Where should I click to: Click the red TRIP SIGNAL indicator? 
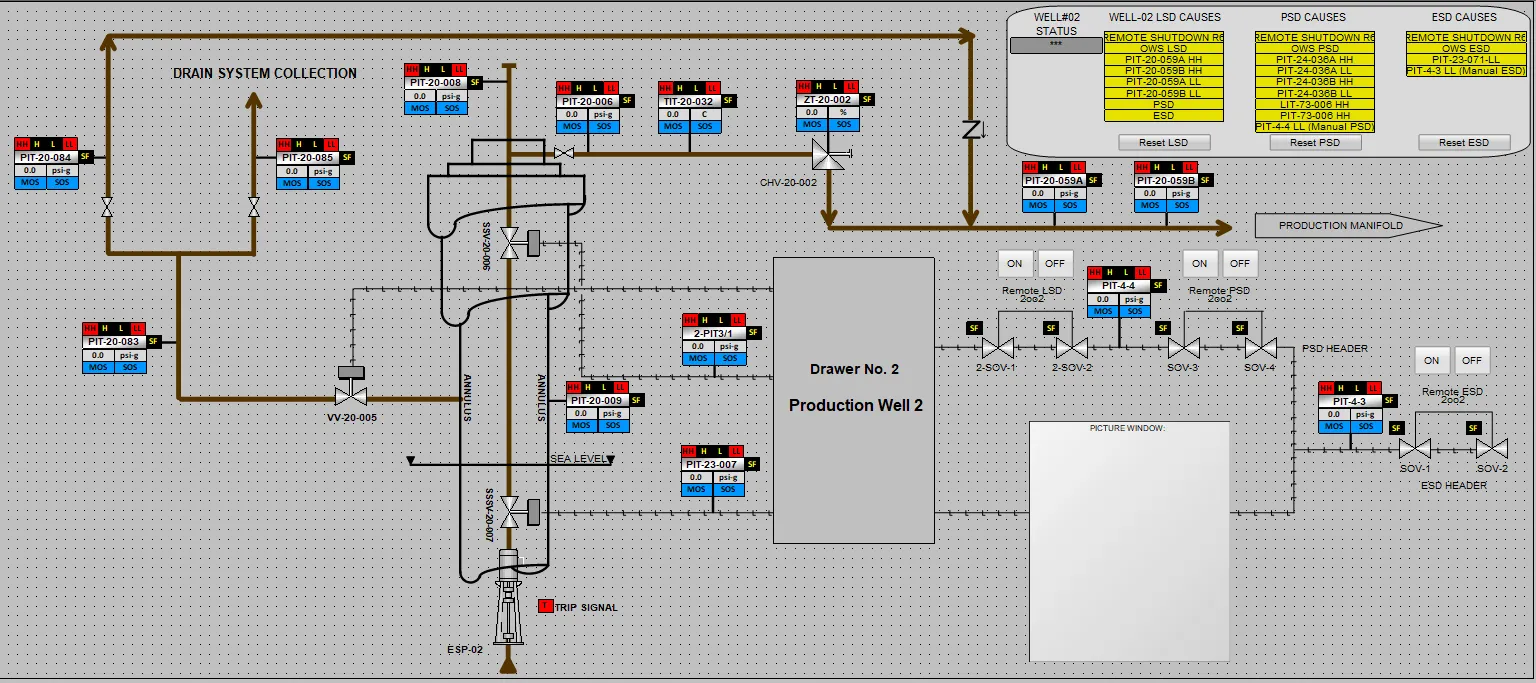tap(545, 606)
